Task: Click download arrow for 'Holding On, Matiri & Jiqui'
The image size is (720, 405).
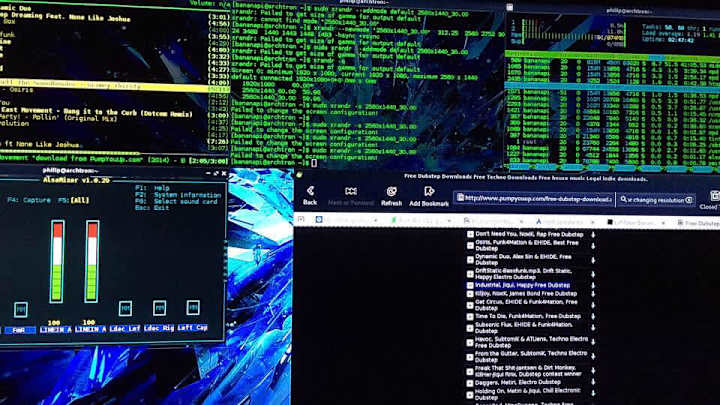Action: (593, 394)
